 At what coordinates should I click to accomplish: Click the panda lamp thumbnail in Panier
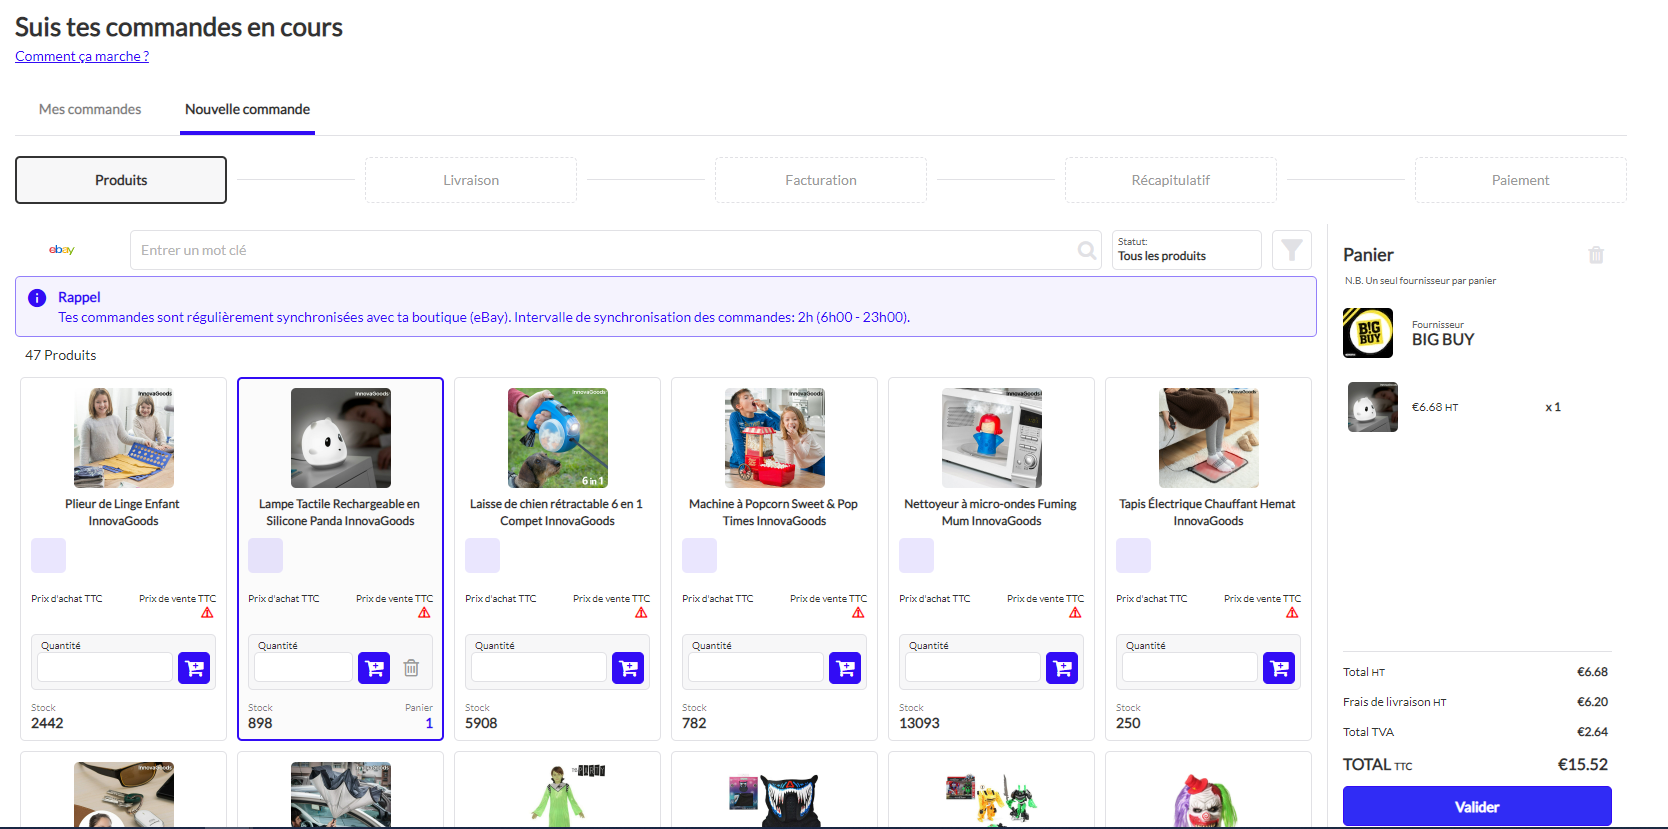1373,407
